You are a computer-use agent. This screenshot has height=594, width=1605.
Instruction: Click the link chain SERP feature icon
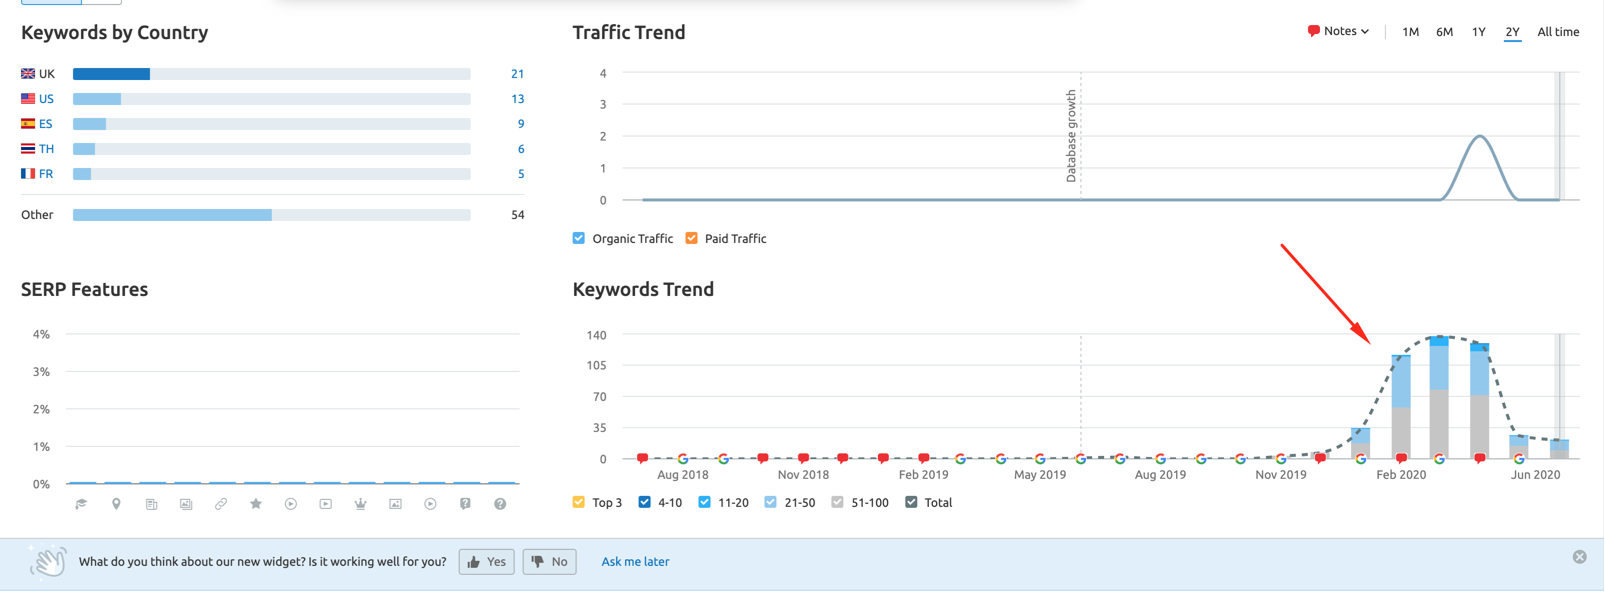(221, 504)
